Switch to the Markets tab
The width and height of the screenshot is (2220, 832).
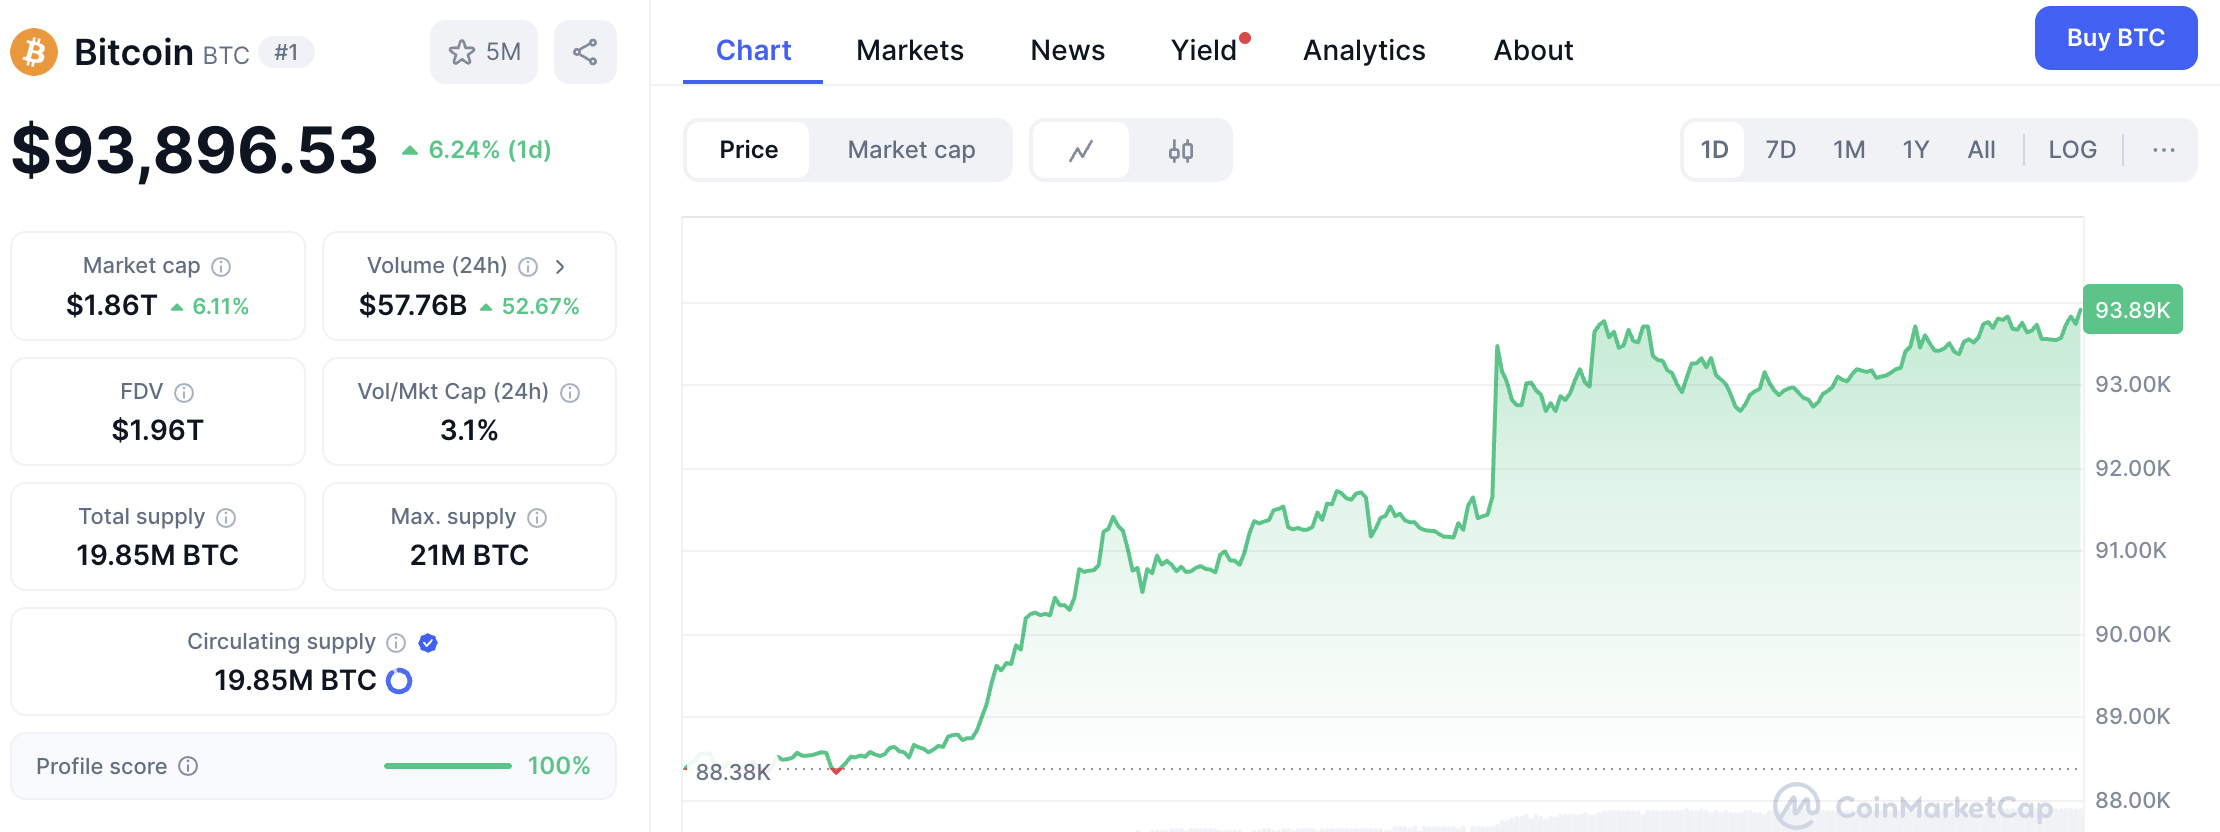pos(909,50)
